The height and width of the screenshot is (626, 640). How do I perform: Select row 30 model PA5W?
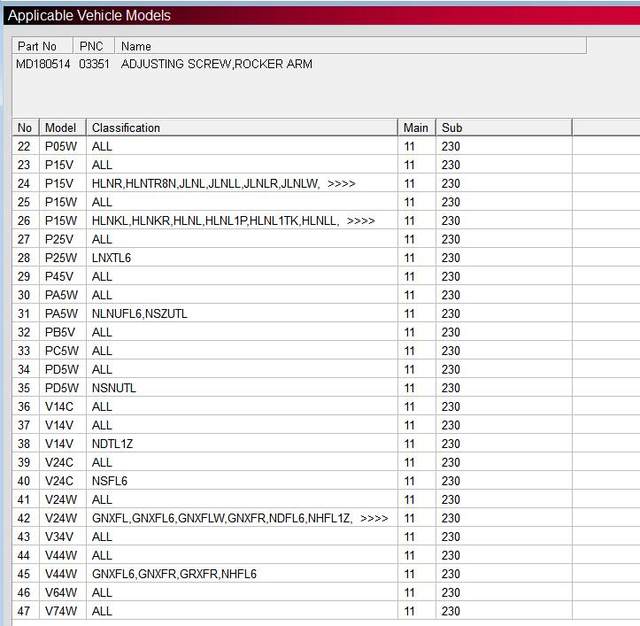tap(61, 295)
